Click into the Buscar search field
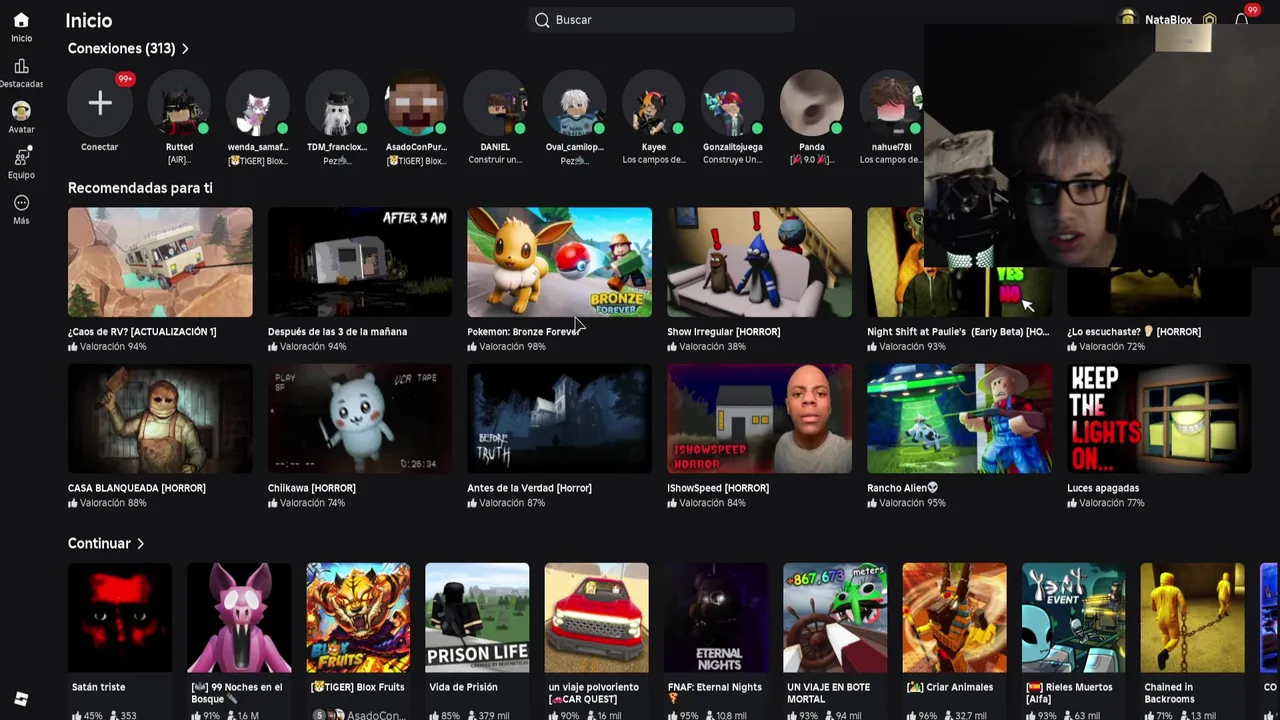Screen dimensions: 1280x720 click(x=661, y=20)
